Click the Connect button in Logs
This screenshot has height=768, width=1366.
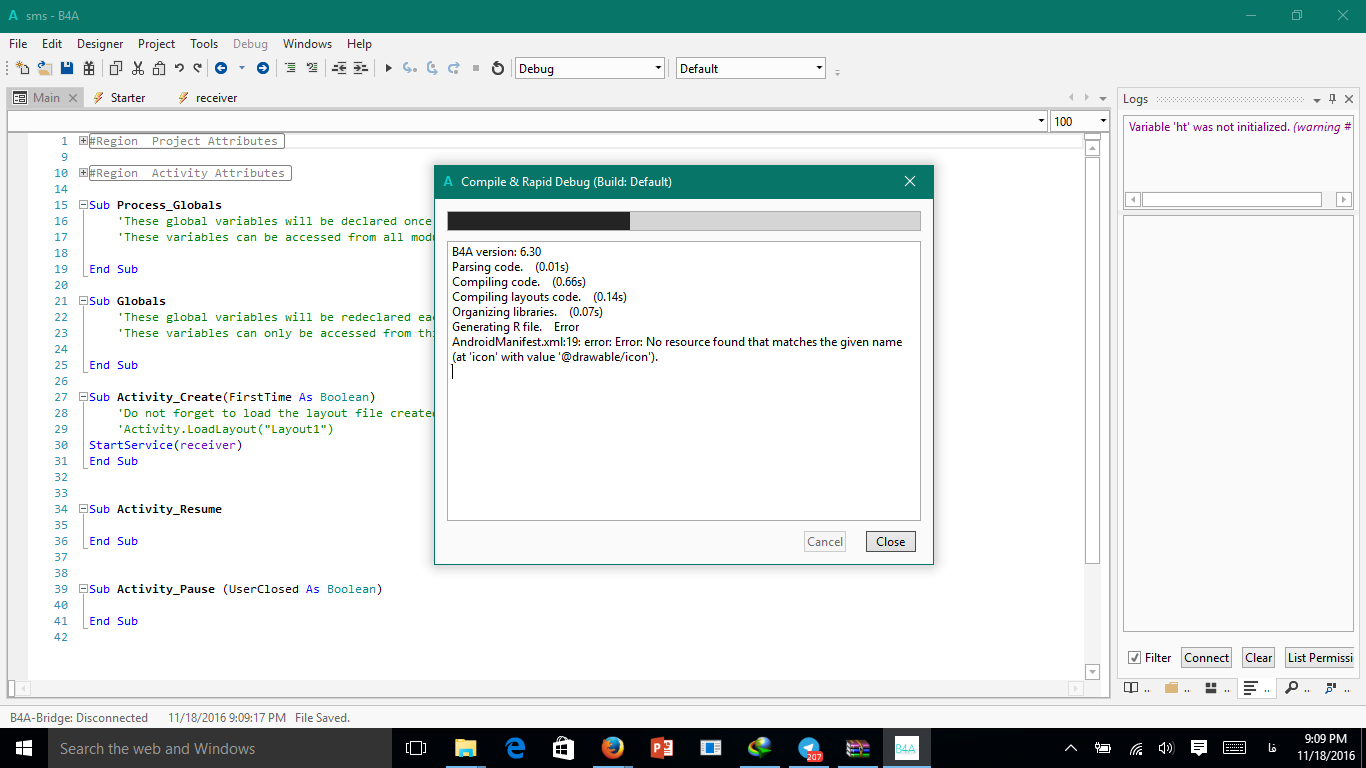point(1206,658)
